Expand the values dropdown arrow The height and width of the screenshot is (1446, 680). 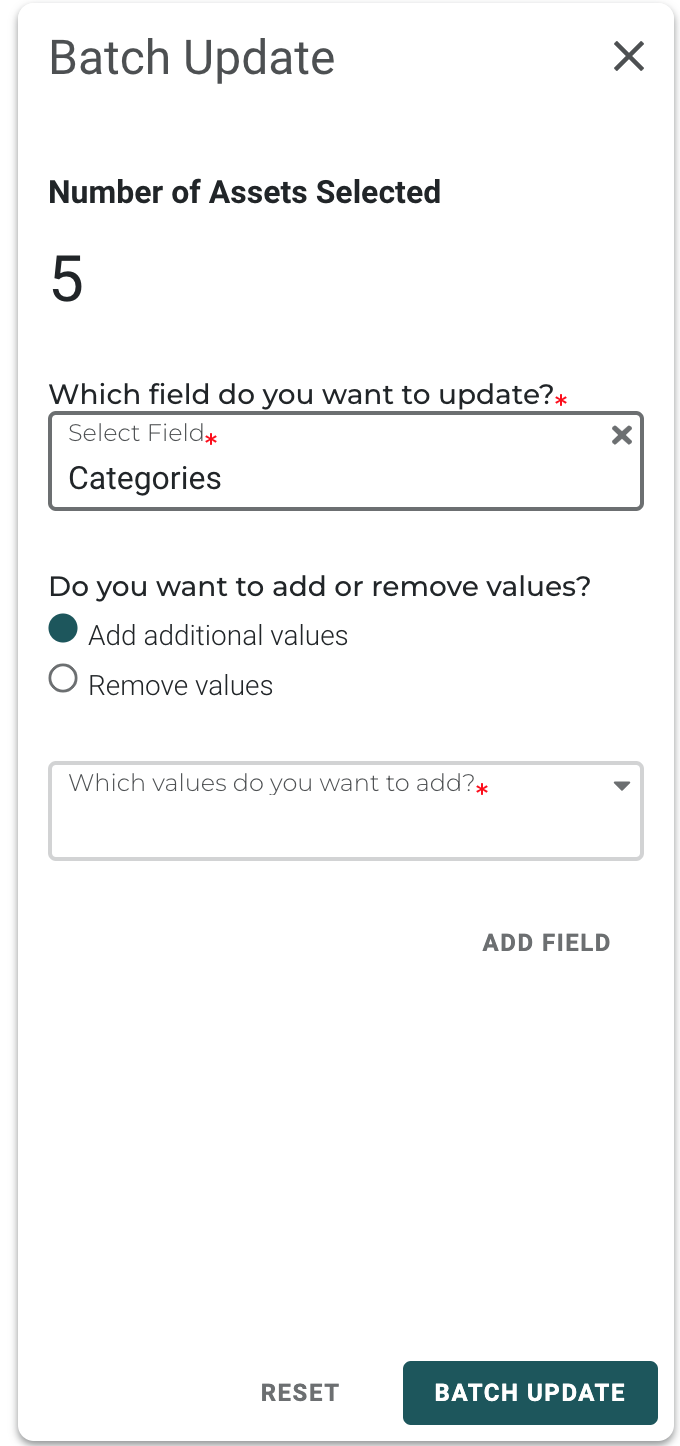(x=622, y=786)
